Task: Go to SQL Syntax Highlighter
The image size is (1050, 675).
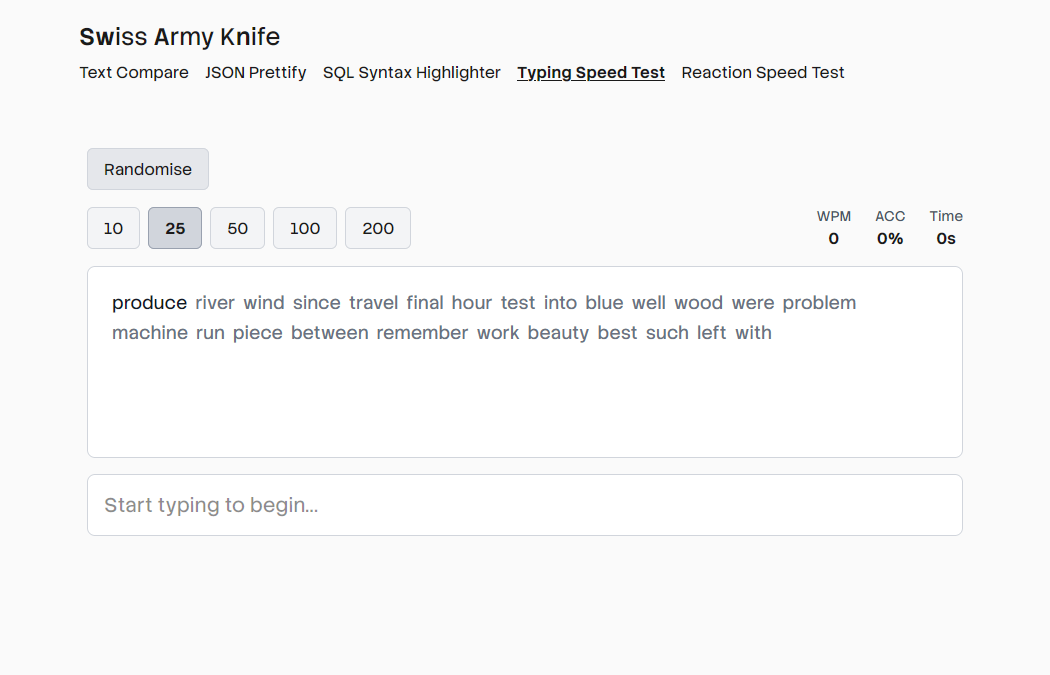Action: click(412, 72)
